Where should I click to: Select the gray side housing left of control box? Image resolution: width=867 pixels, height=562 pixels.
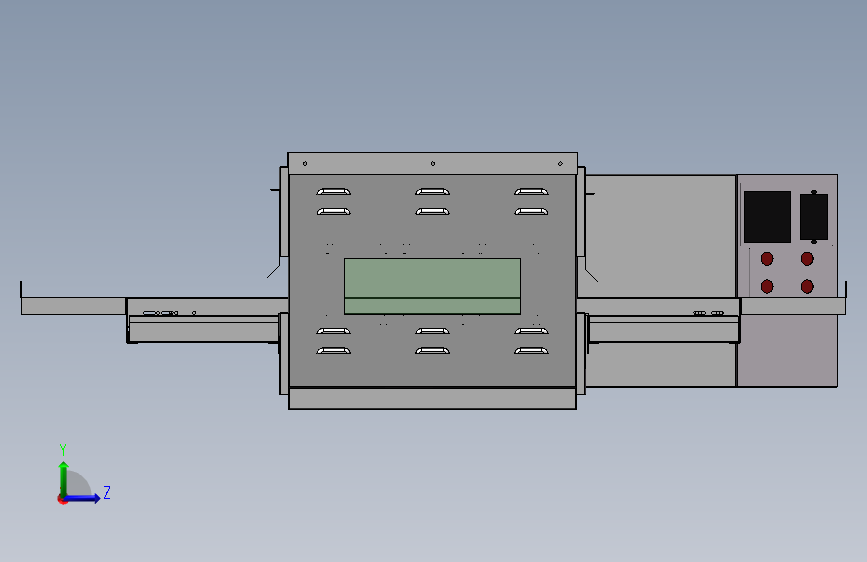point(661,236)
